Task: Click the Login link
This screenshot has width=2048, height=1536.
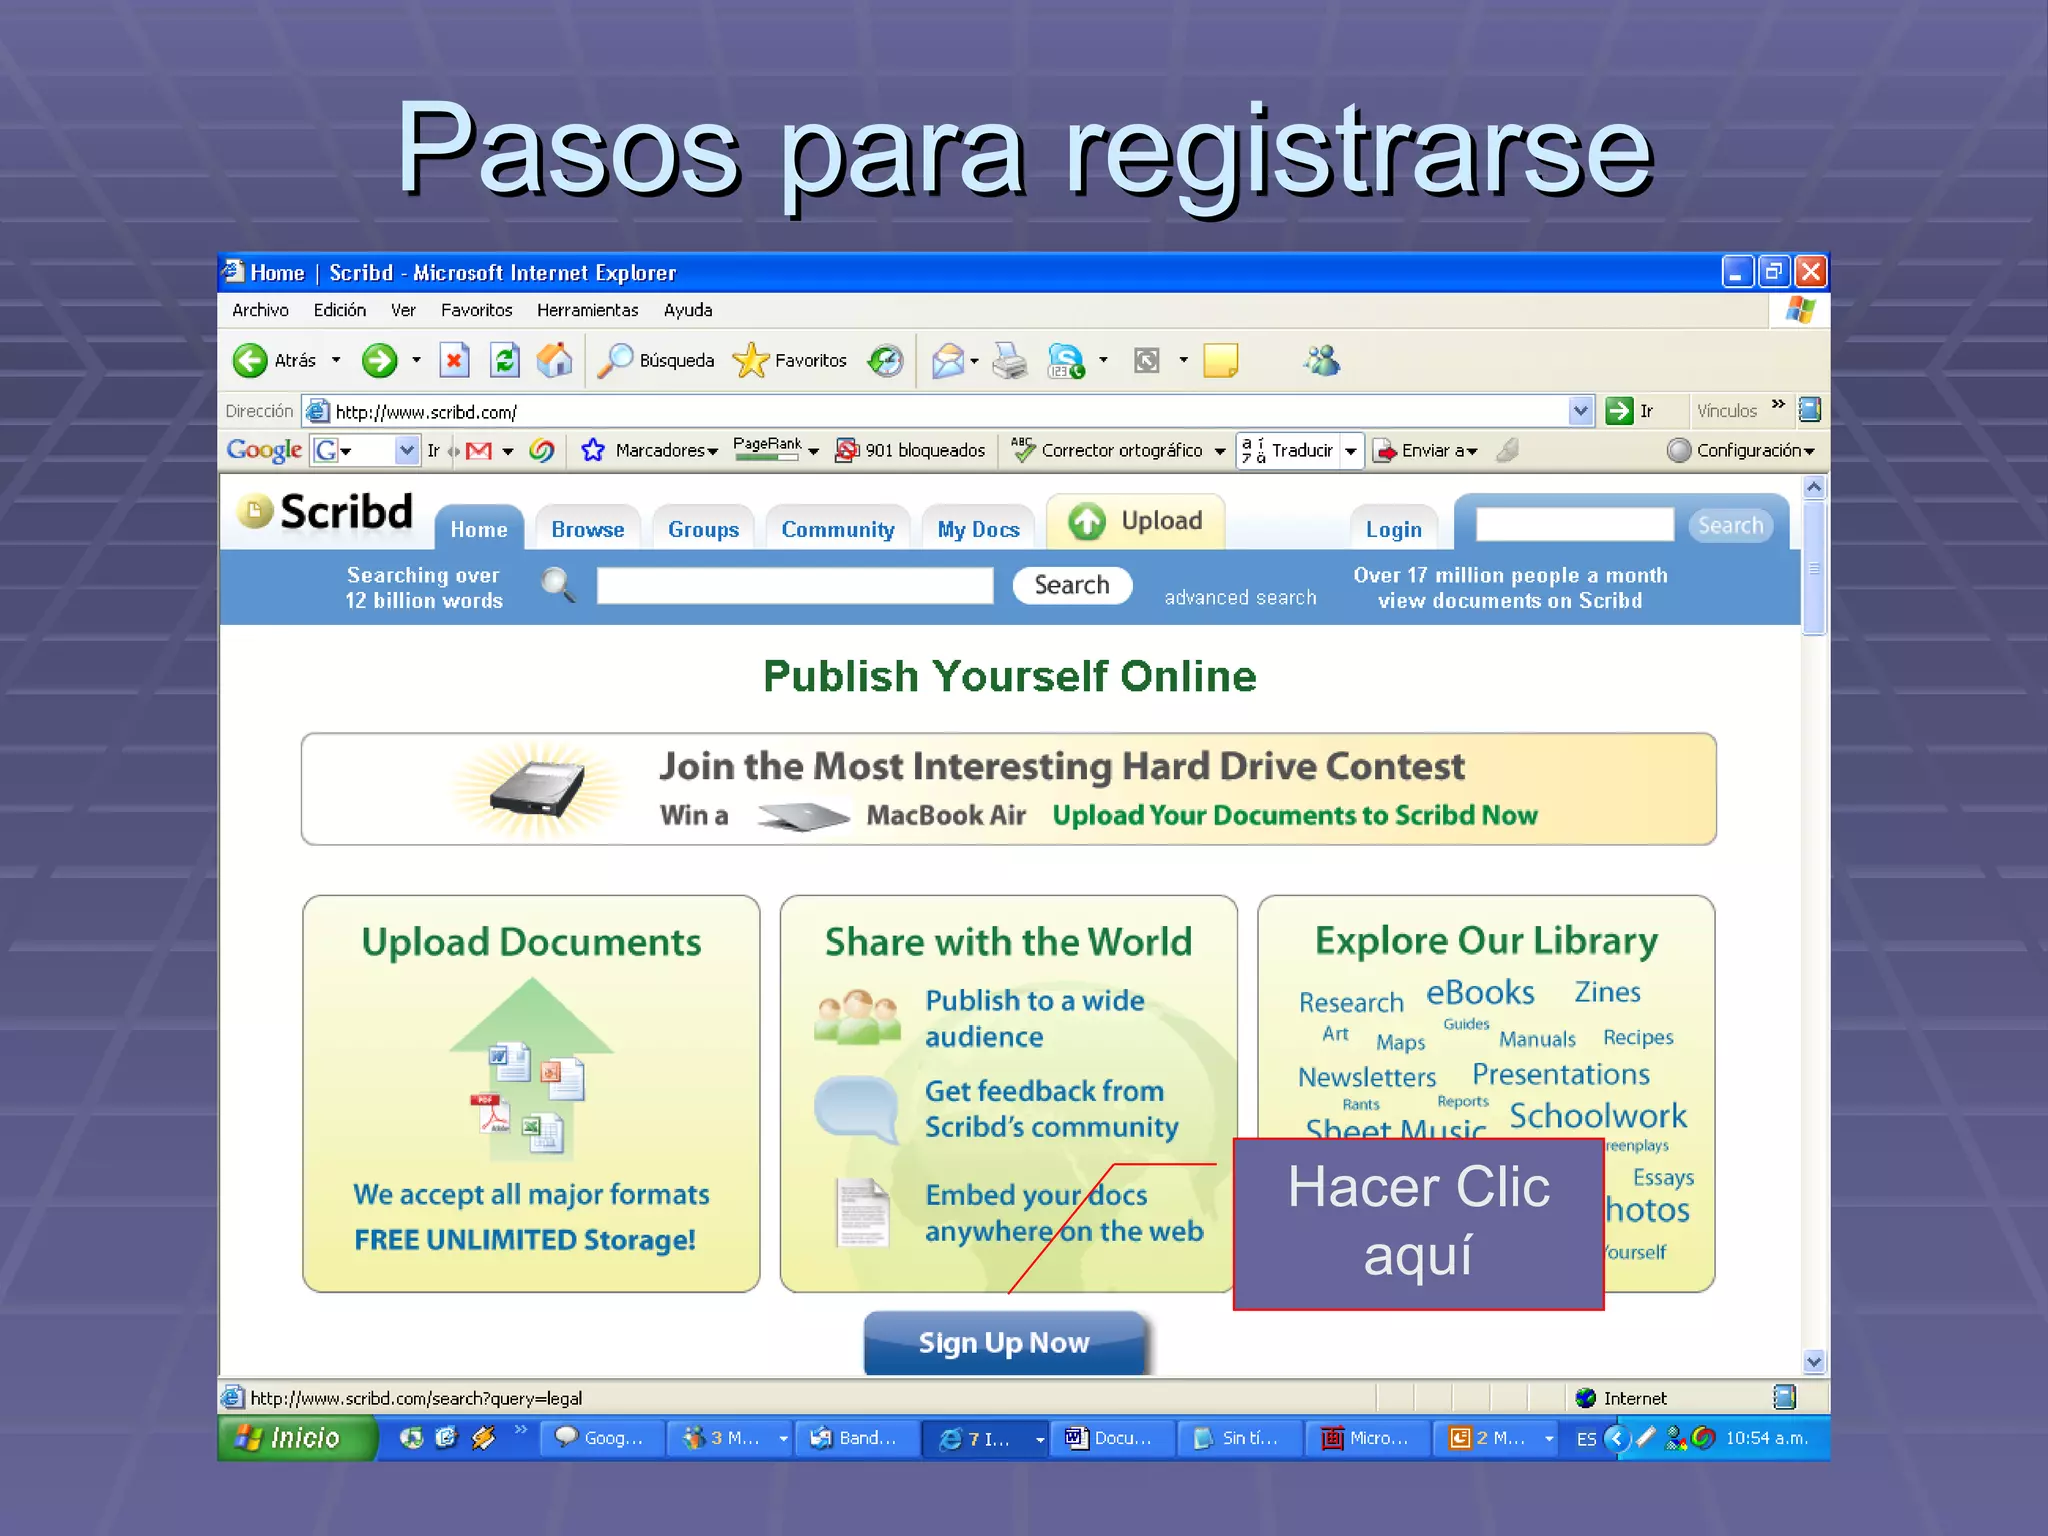Action: (1394, 529)
